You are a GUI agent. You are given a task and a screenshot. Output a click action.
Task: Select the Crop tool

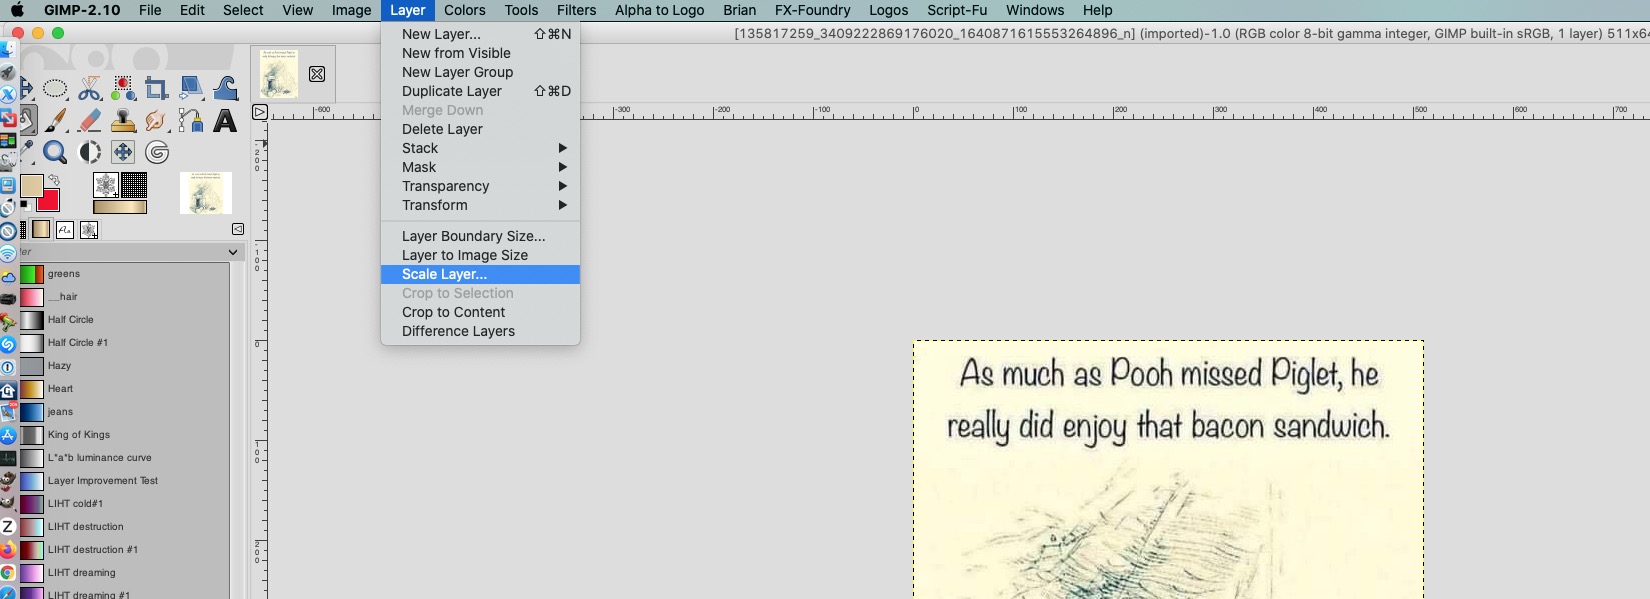coord(156,89)
